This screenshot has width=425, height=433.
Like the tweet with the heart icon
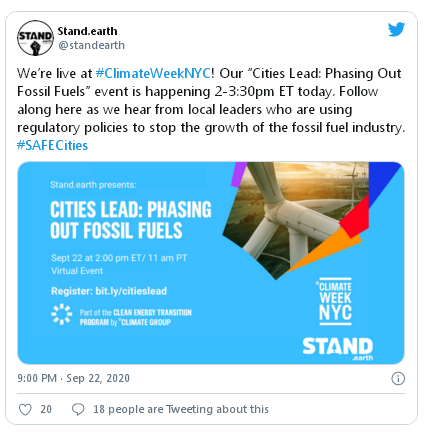pyautogui.click(x=25, y=409)
